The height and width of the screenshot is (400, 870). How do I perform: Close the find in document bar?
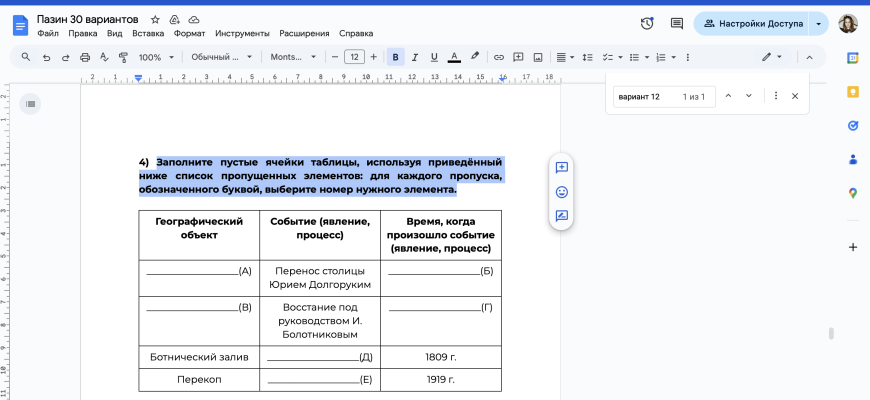pos(795,96)
